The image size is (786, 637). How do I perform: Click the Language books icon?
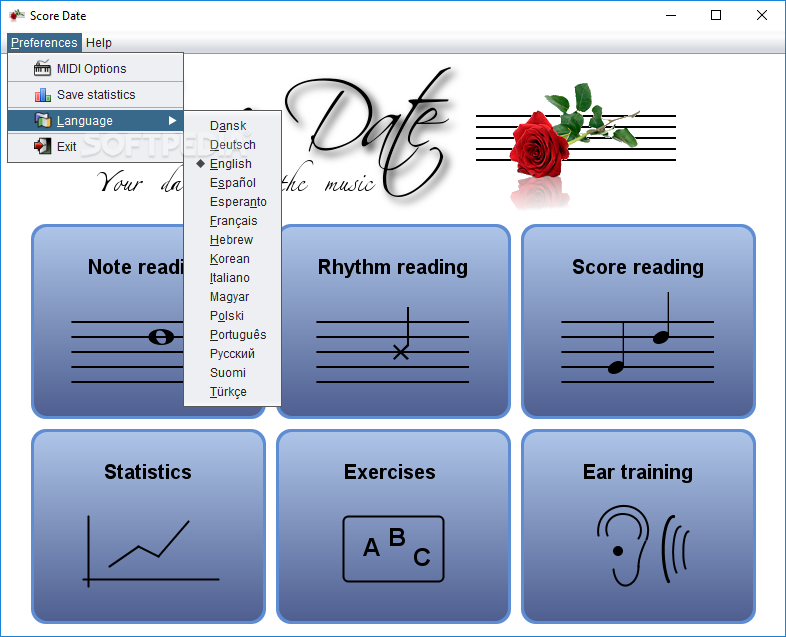[43, 120]
